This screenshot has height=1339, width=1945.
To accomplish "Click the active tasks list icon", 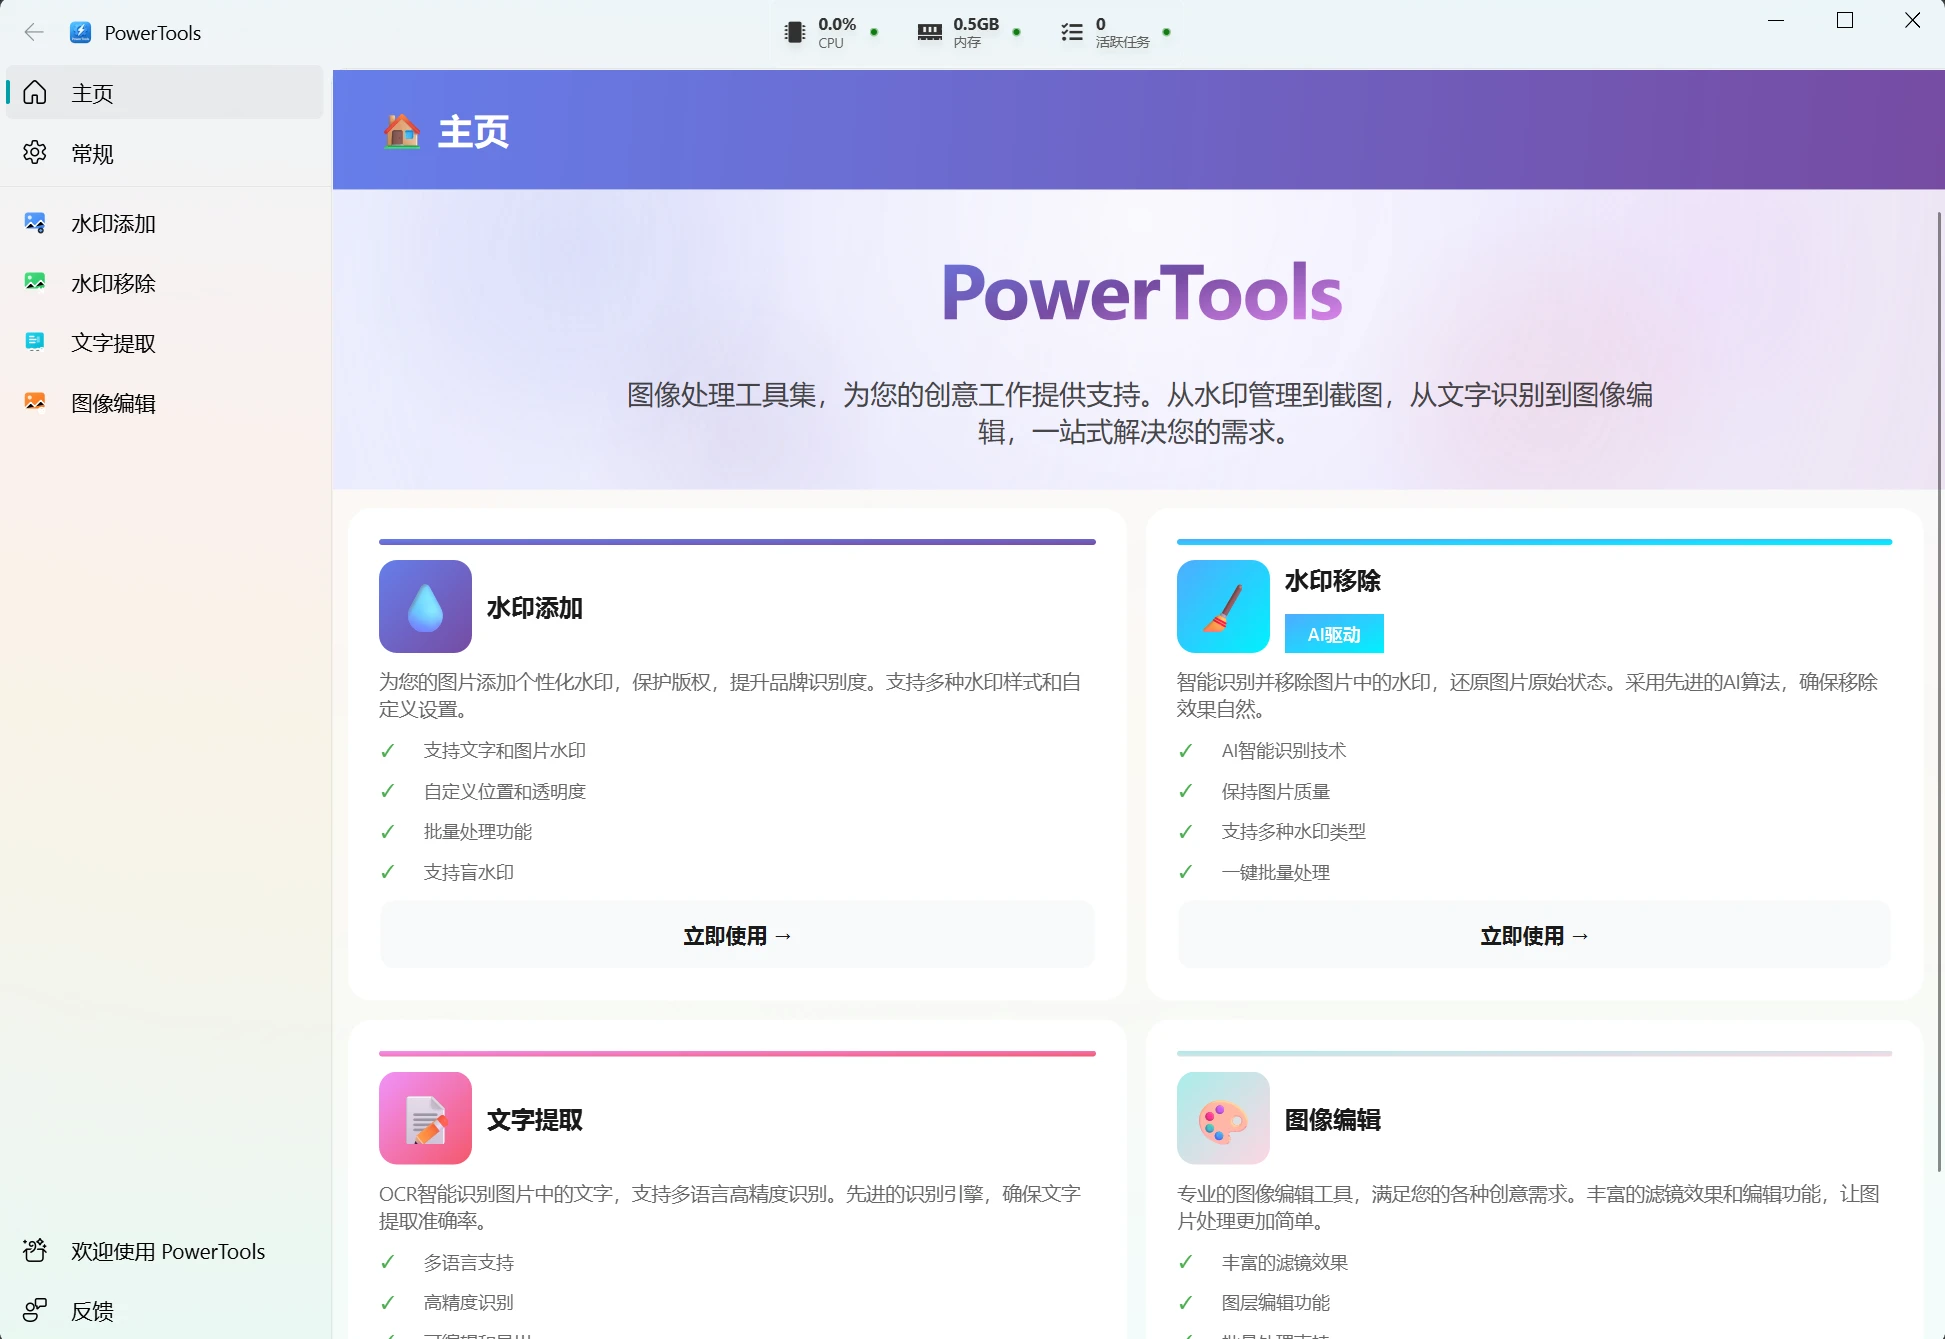I will (1072, 32).
